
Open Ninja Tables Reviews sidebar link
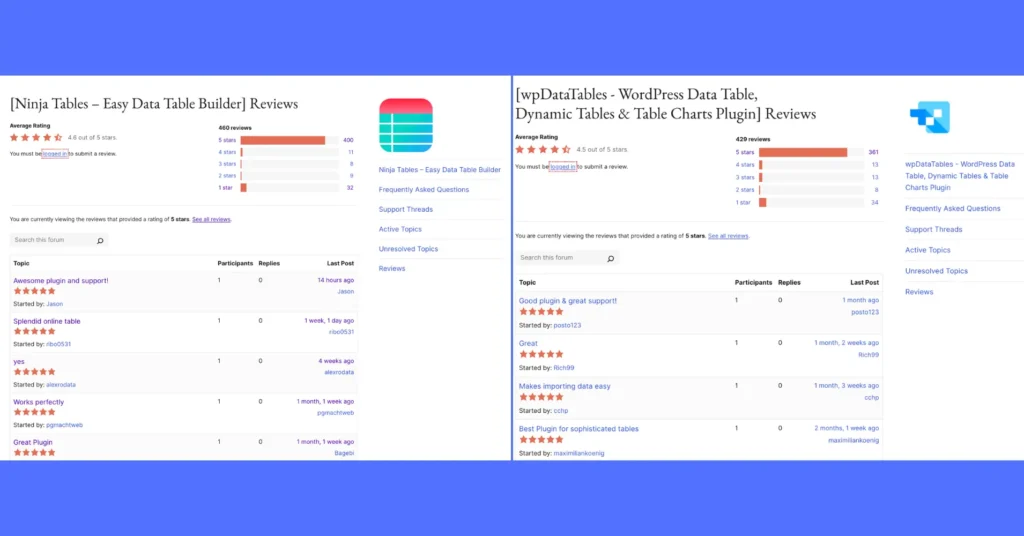coord(392,268)
